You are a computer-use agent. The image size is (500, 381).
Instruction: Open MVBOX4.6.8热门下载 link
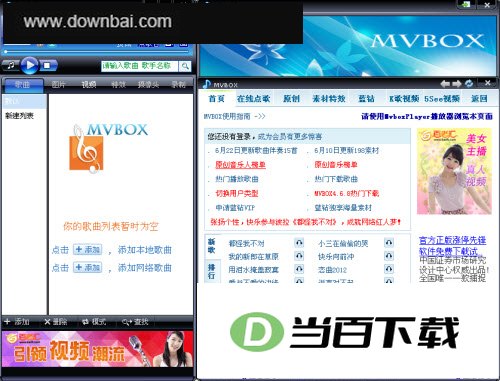pyautogui.click(x=347, y=194)
